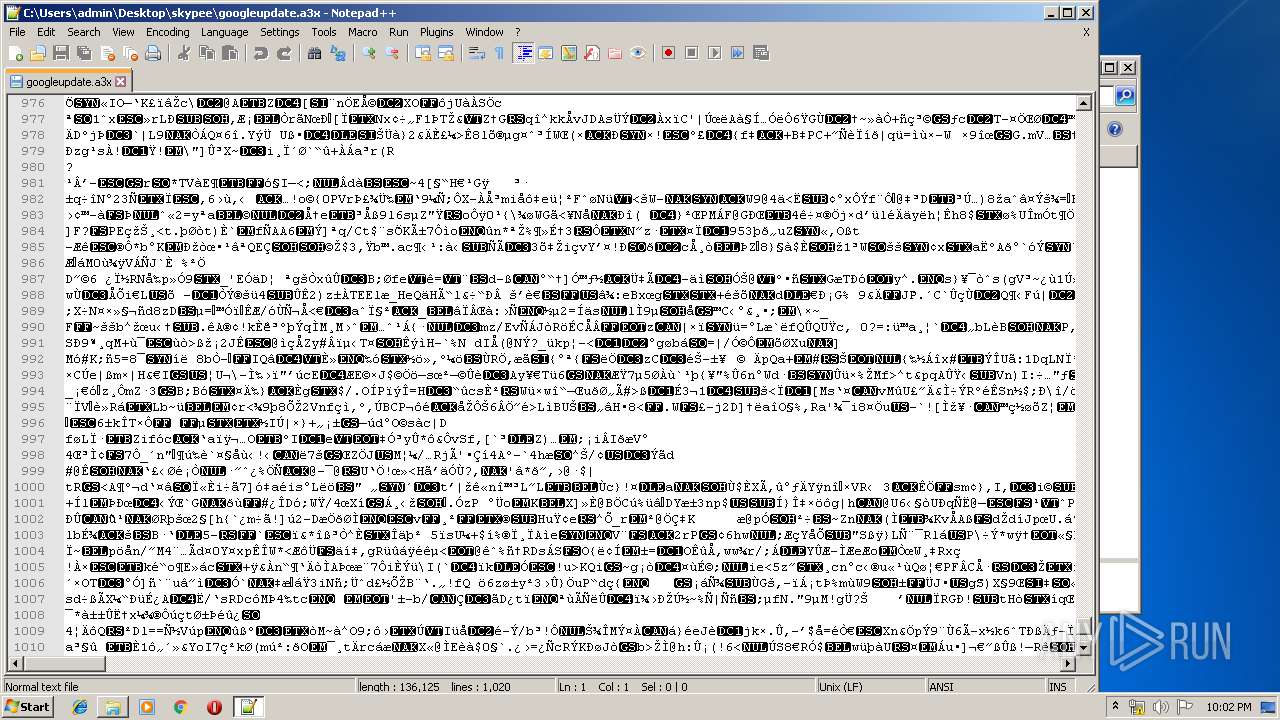Open the Edit menu
The width and height of the screenshot is (1280, 720).
click(x=47, y=32)
